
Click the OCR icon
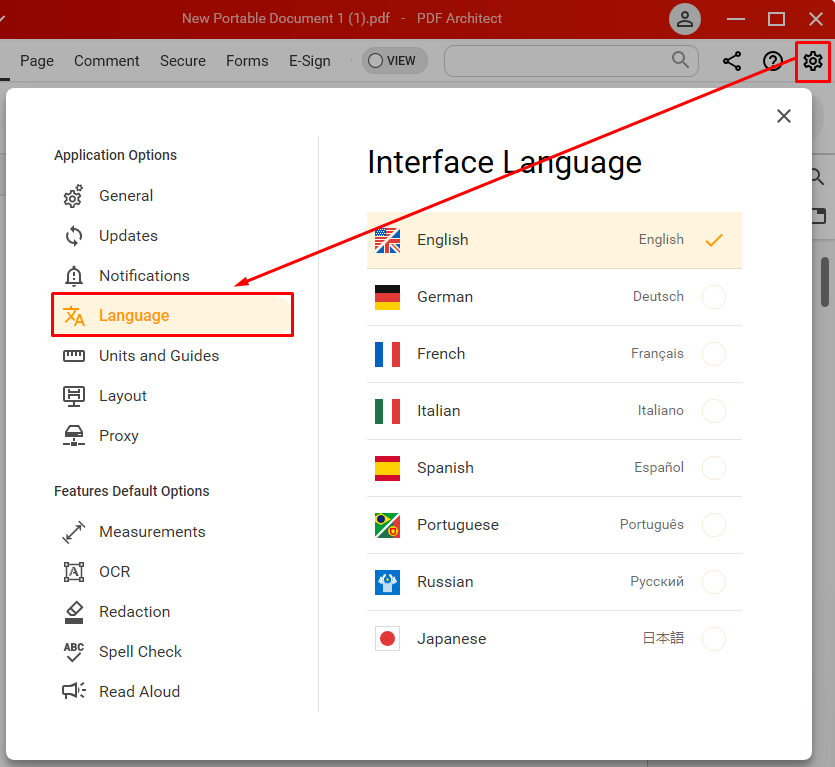pyautogui.click(x=73, y=572)
